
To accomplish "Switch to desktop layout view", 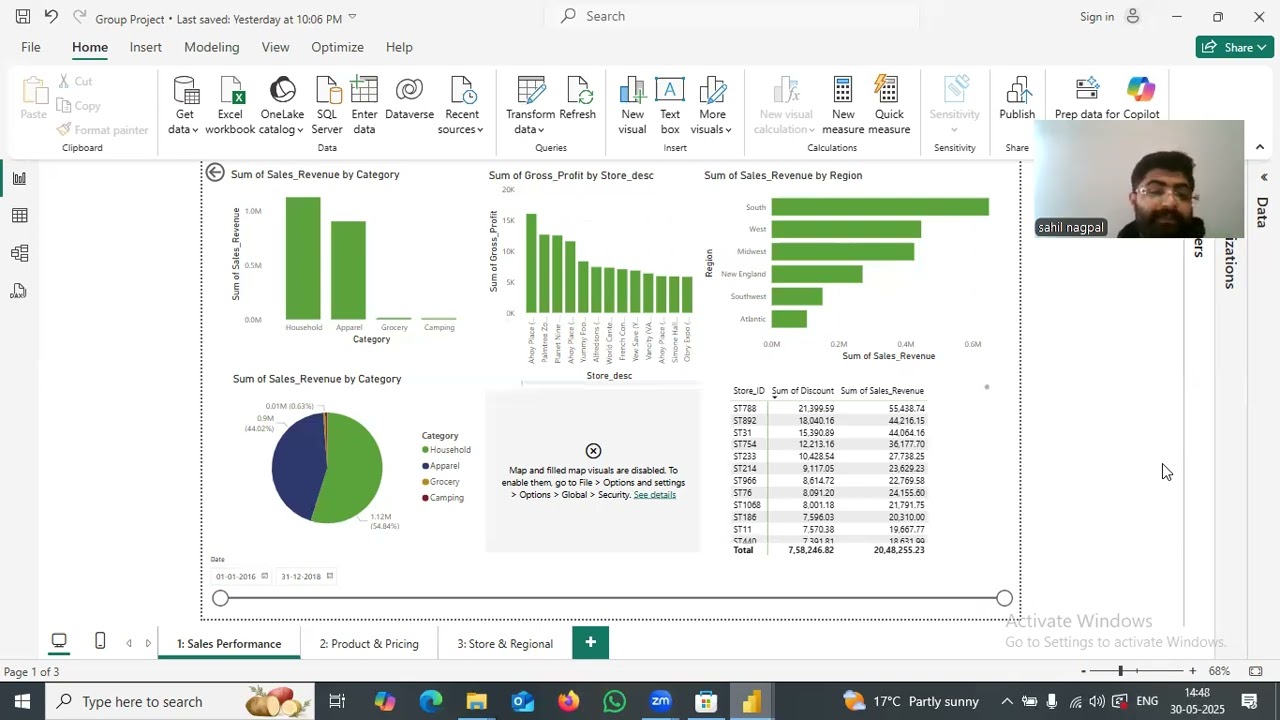I will [x=59, y=641].
